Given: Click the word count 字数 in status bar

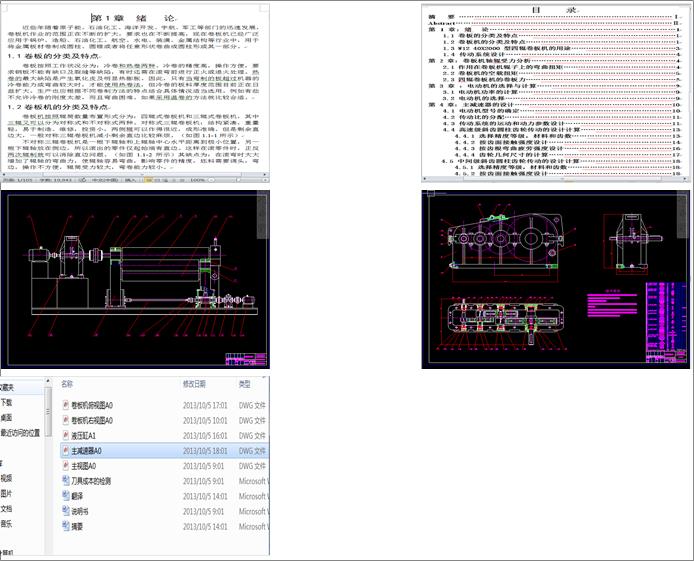Looking at the screenshot, I should tap(55, 180).
